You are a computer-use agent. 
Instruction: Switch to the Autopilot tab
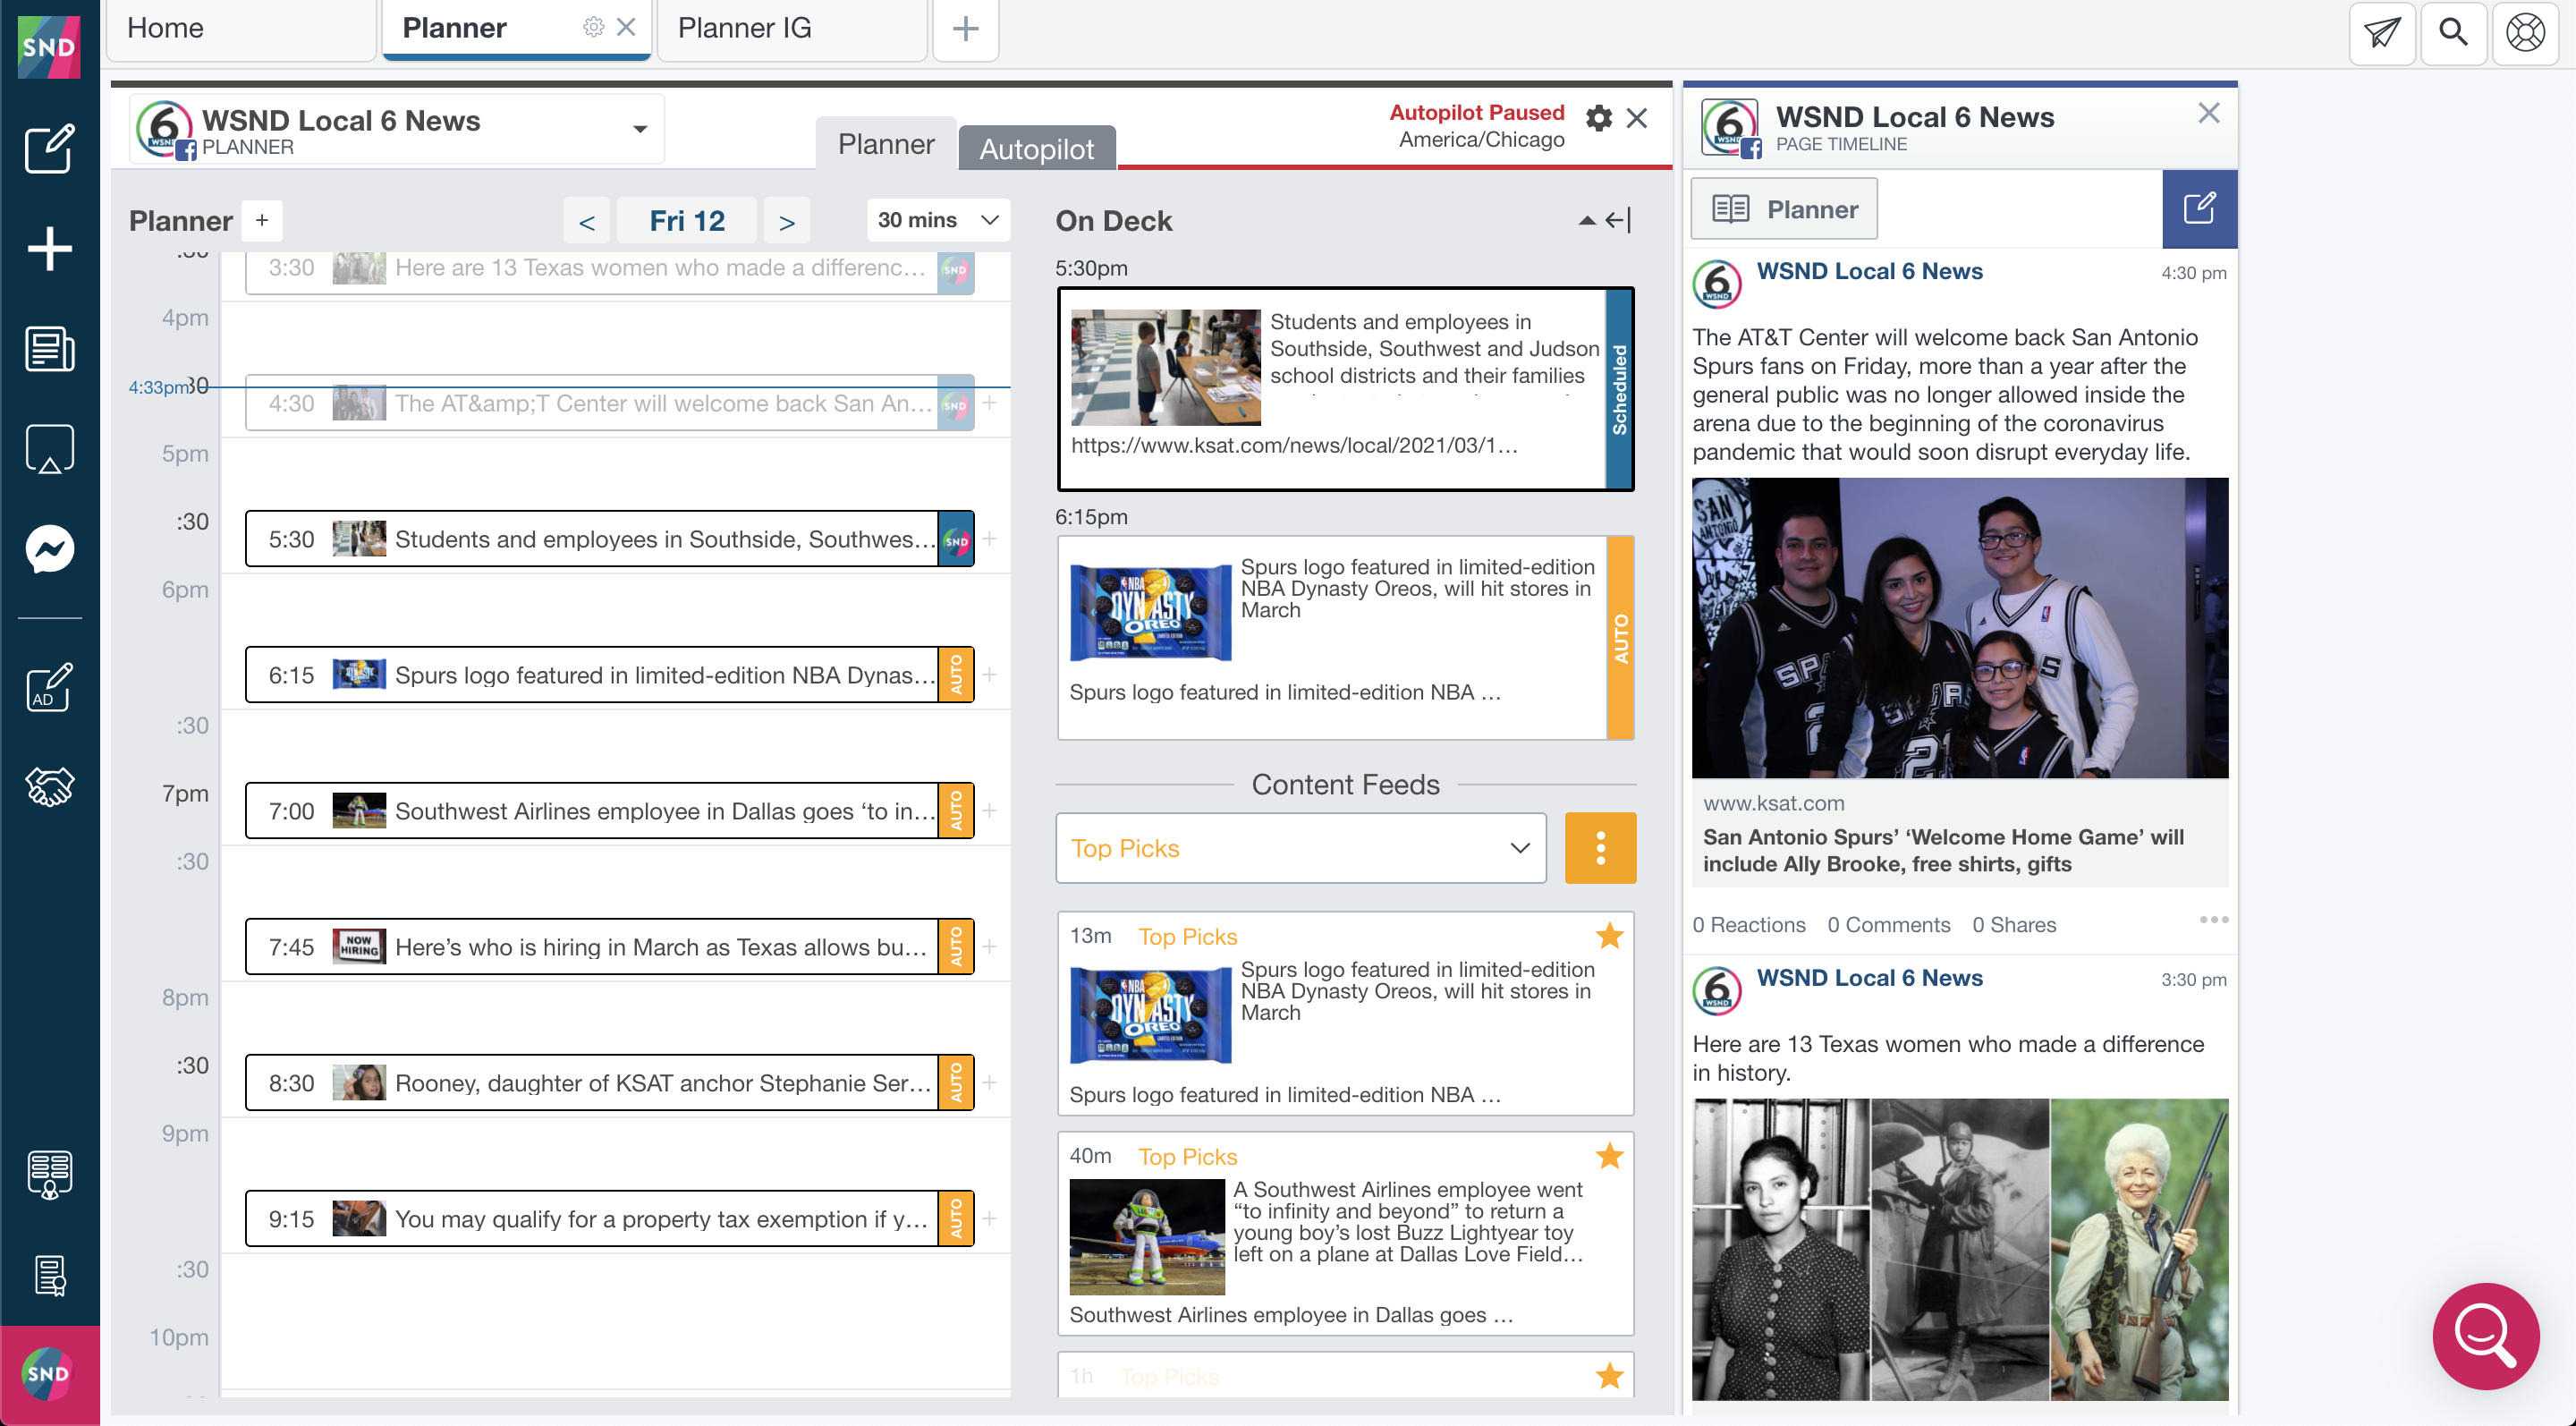point(1036,148)
